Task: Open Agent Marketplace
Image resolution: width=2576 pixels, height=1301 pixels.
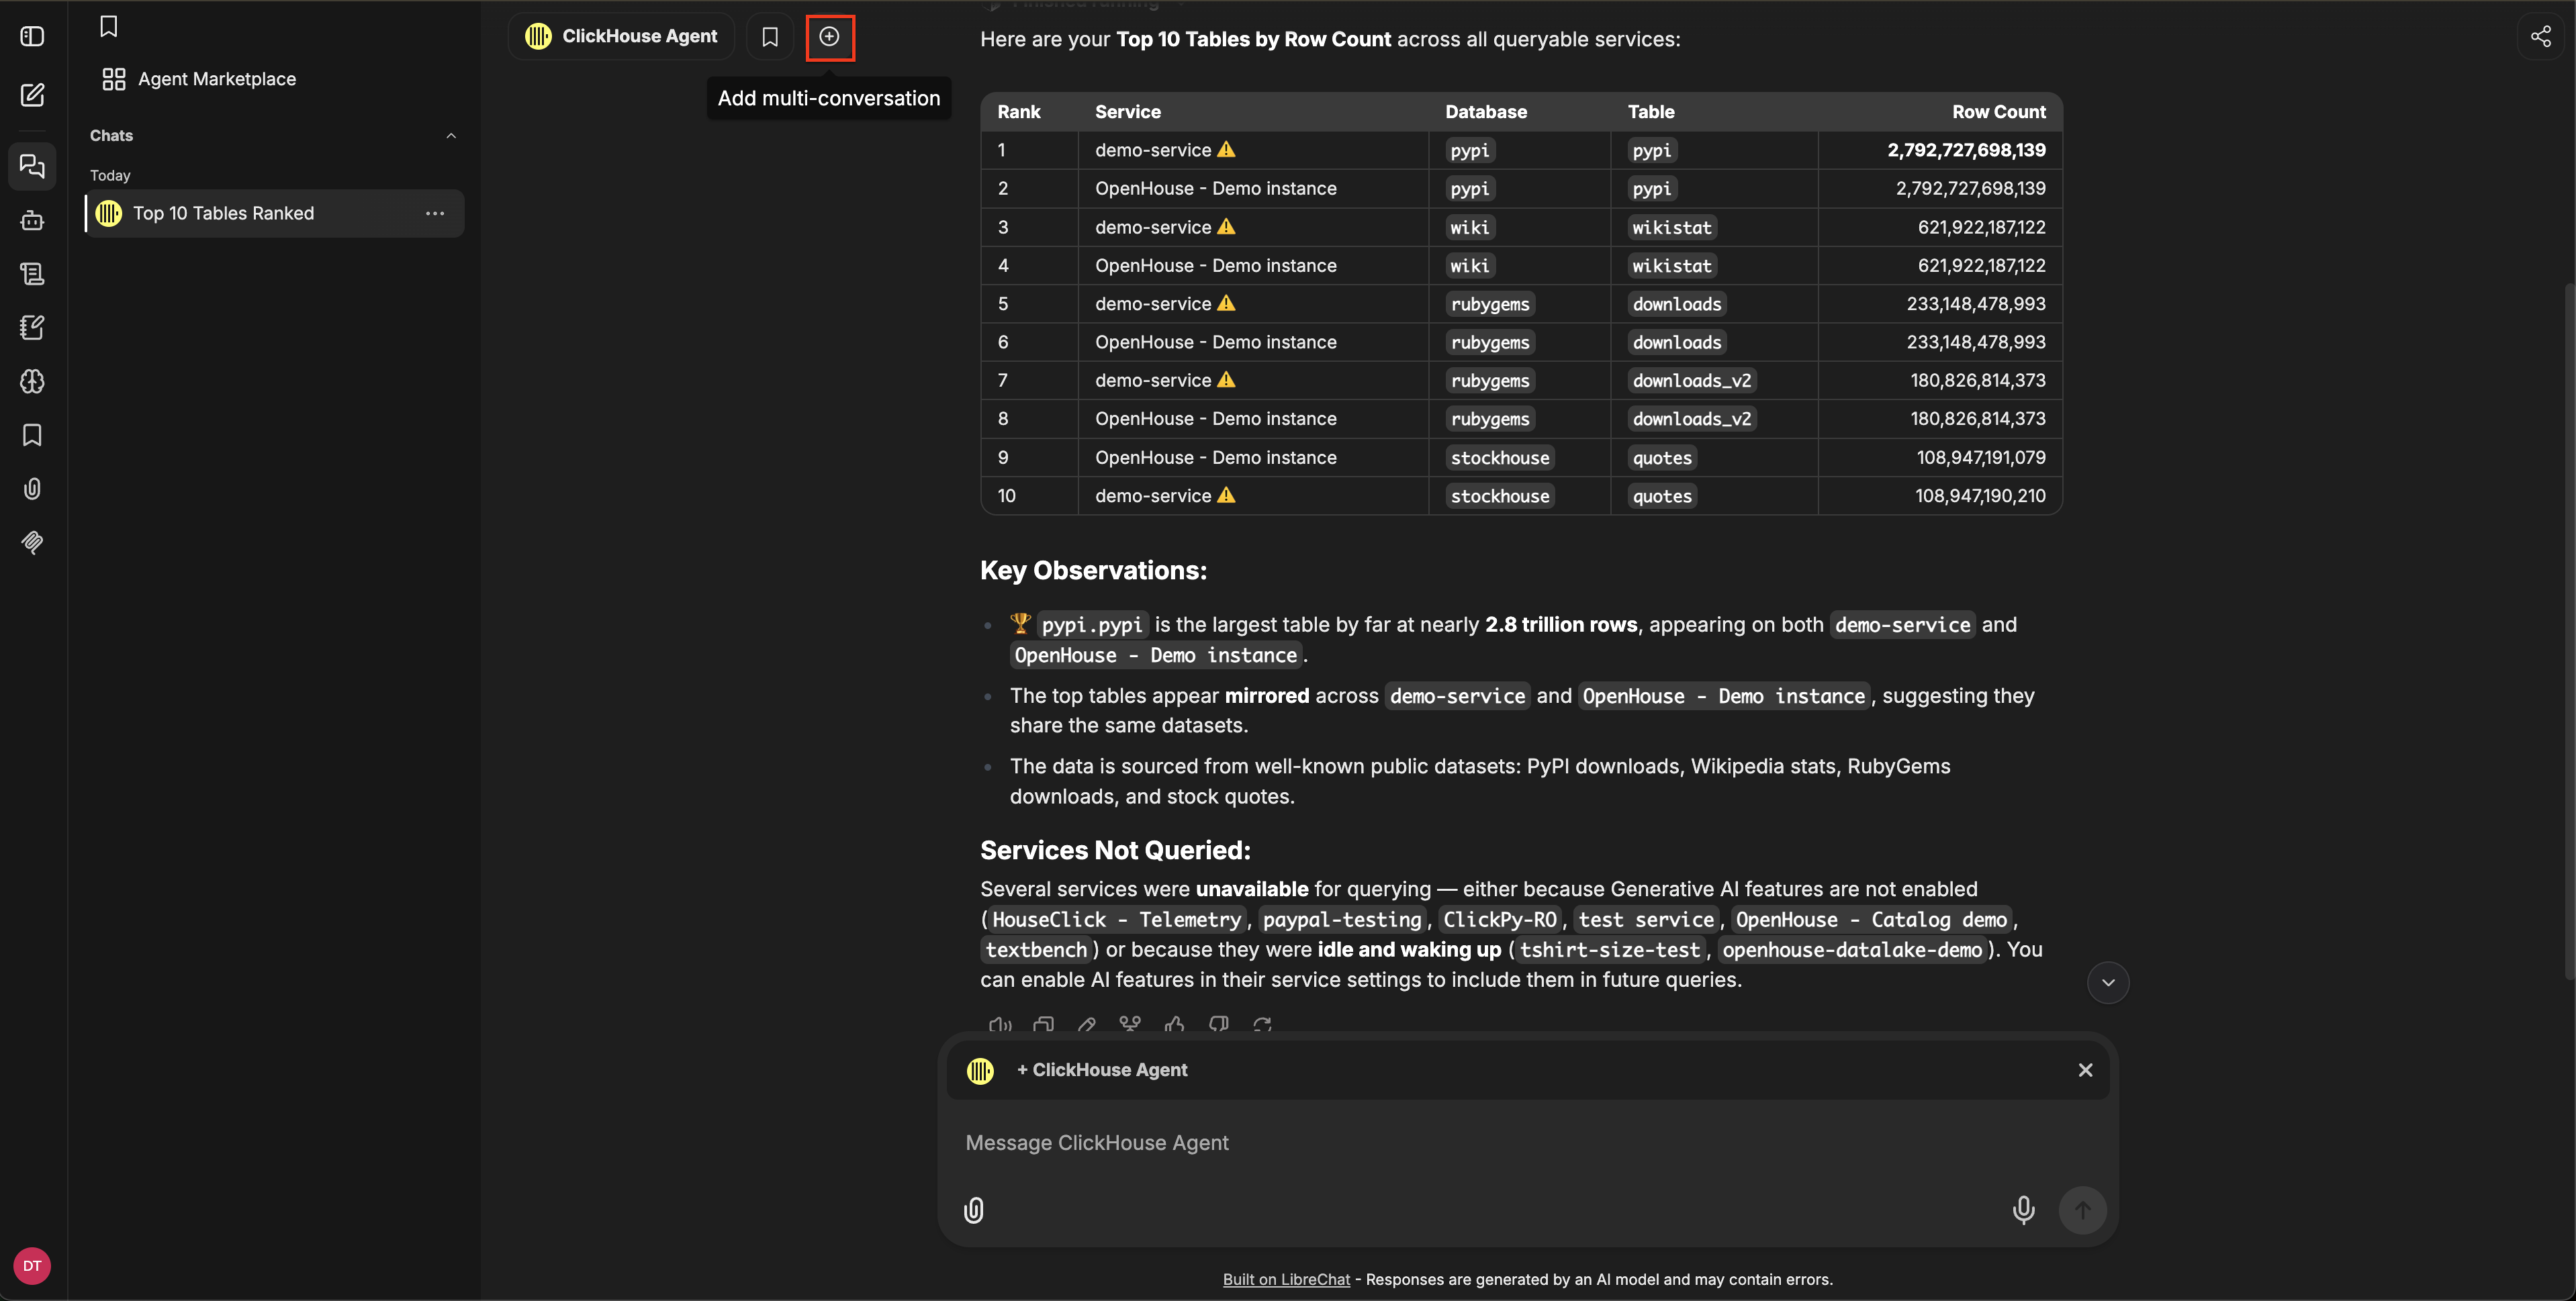Action: (x=199, y=79)
